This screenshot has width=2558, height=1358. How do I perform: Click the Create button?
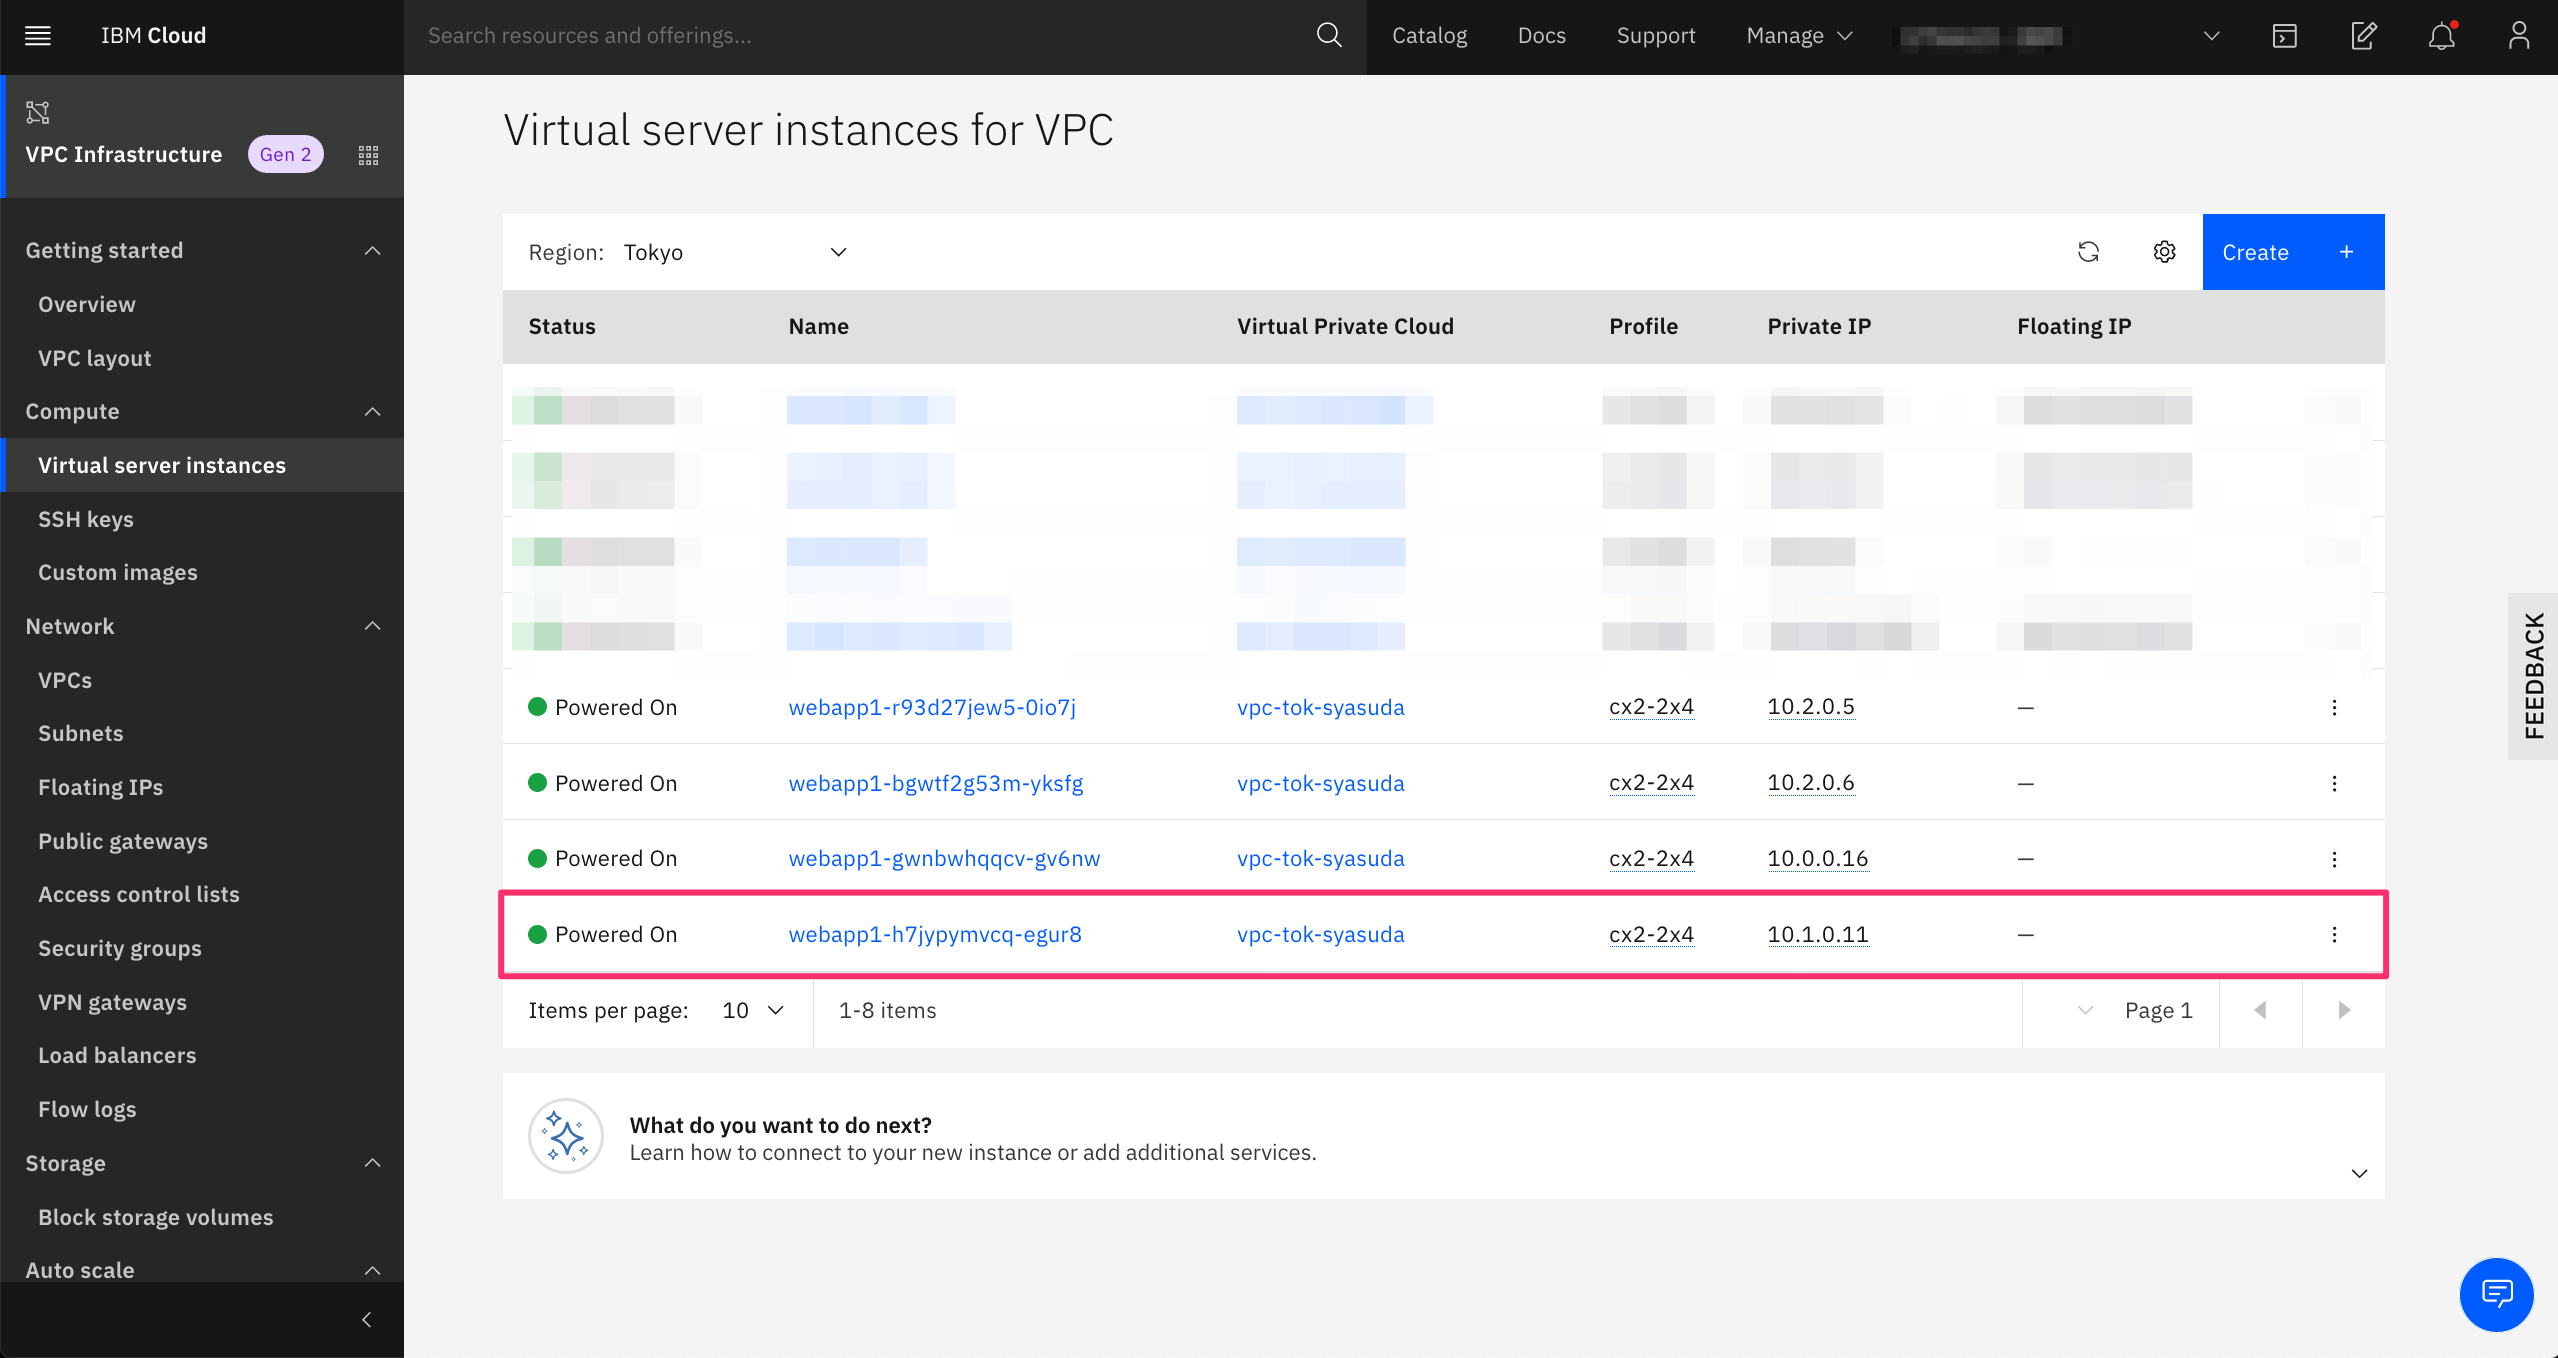coord(2292,252)
